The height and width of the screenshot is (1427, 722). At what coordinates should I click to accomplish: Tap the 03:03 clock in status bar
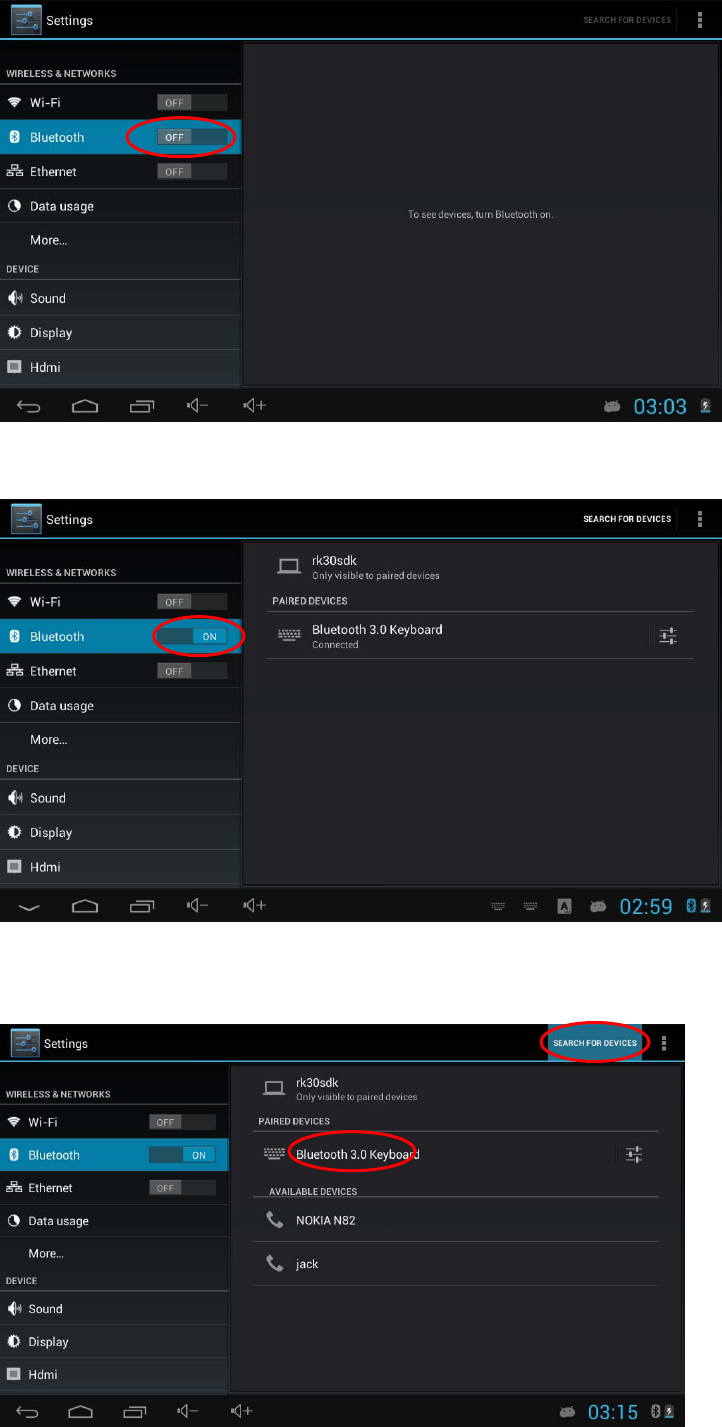point(661,406)
